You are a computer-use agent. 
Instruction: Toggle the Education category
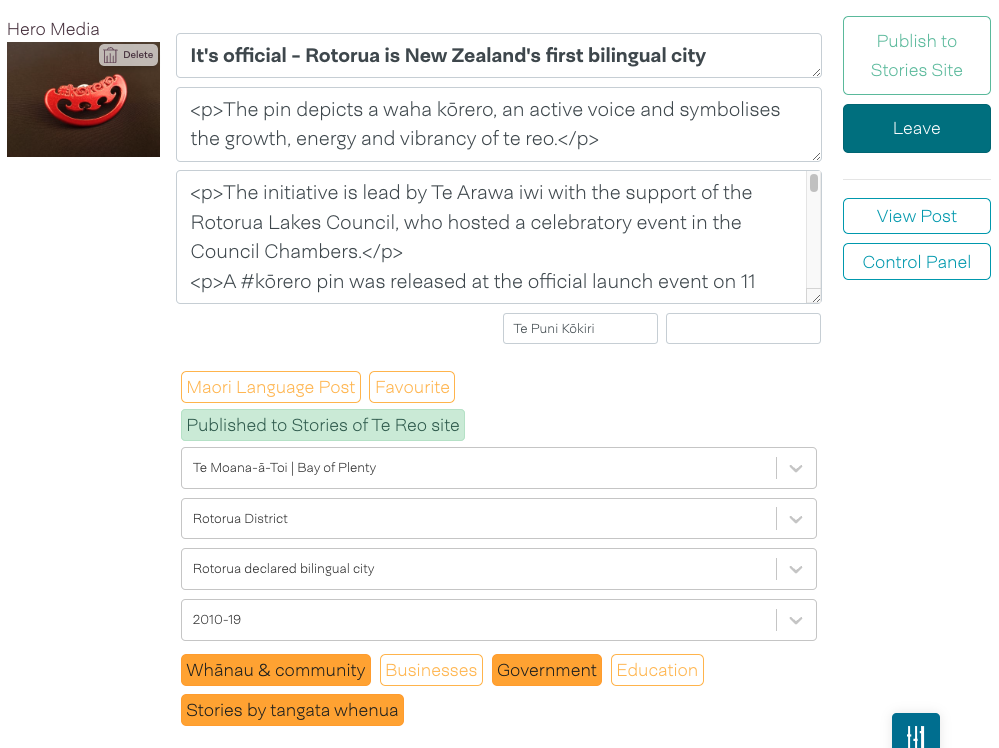pos(657,670)
